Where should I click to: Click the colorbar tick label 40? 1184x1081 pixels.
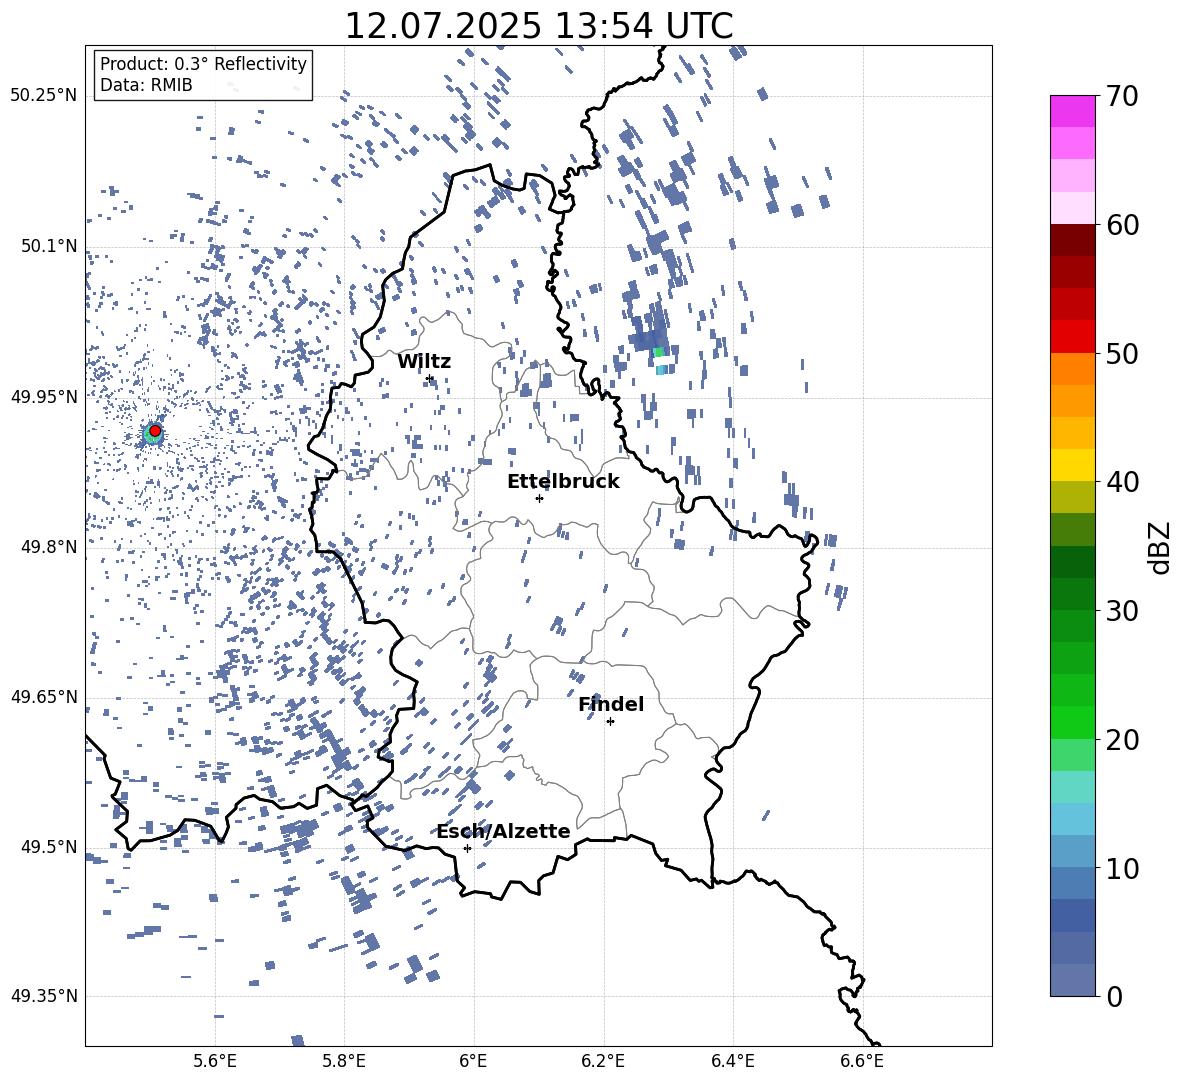click(x=1122, y=482)
